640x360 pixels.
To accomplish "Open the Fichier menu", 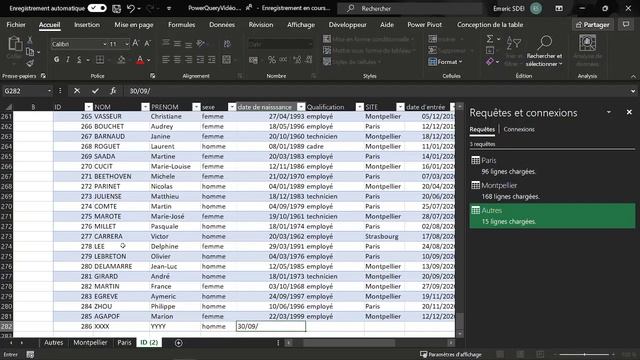I will (x=16, y=25).
